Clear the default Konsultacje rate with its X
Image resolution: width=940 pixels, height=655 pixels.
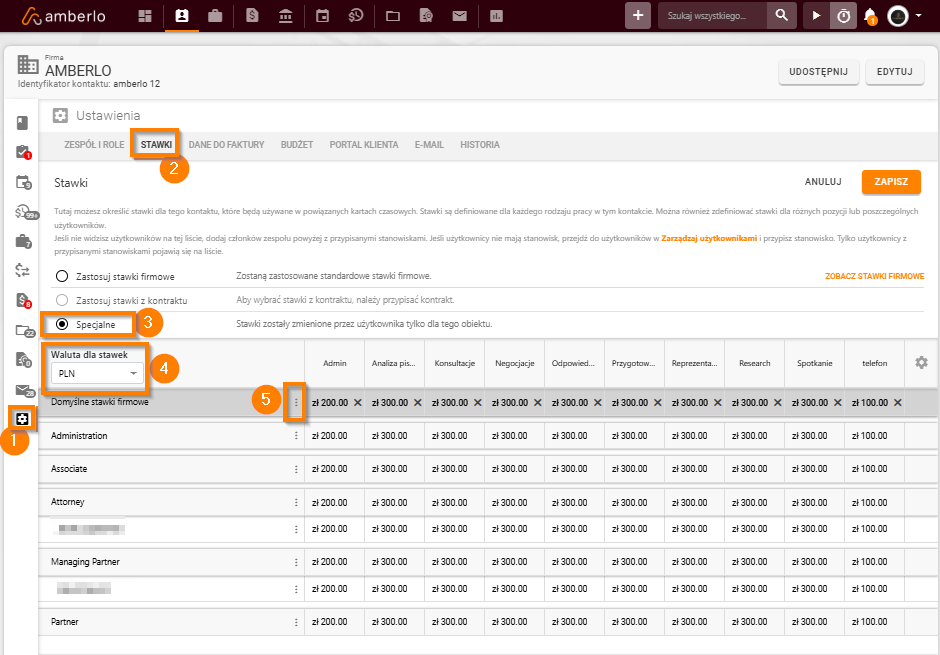(477, 403)
